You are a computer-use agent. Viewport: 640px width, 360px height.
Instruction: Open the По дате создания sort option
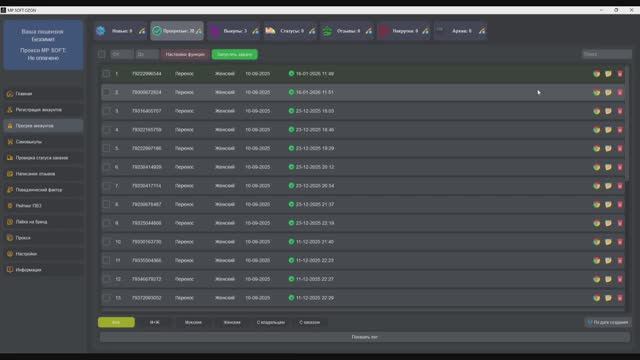click(x=608, y=322)
